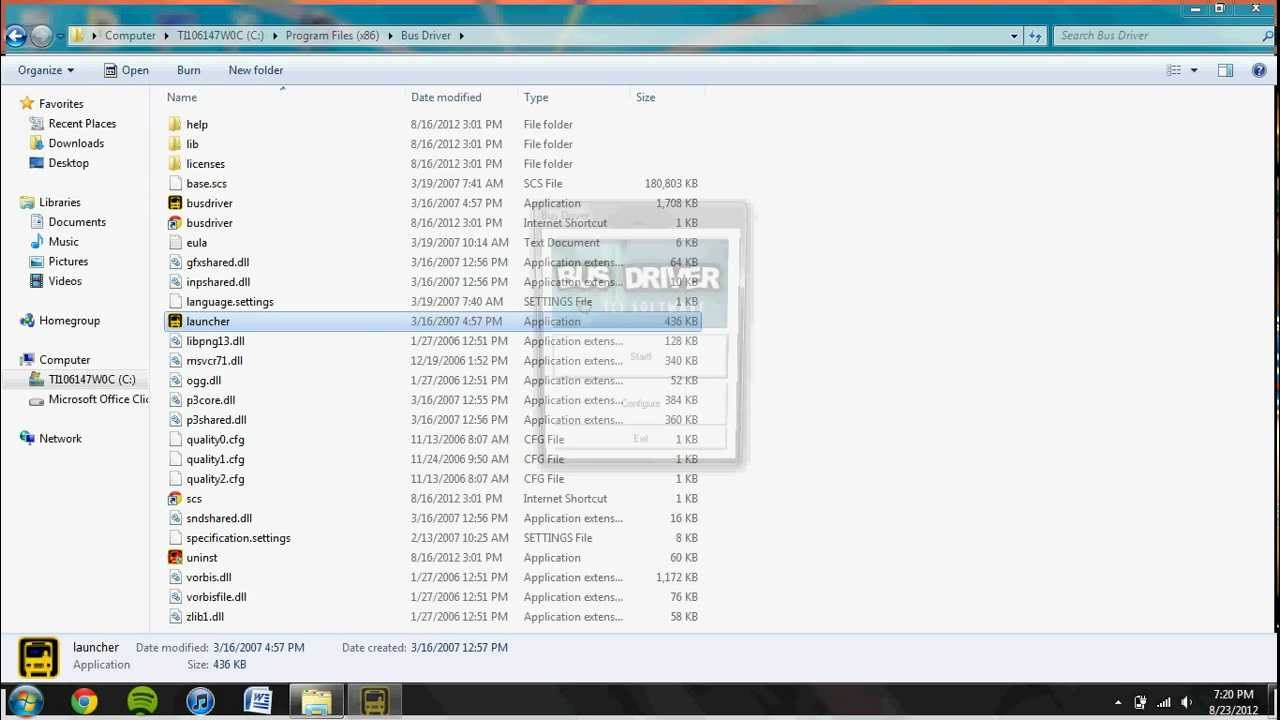The height and width of the screenshot is (720, 1280).
Task: Click the network signal tray icon
Action: 1163,702
